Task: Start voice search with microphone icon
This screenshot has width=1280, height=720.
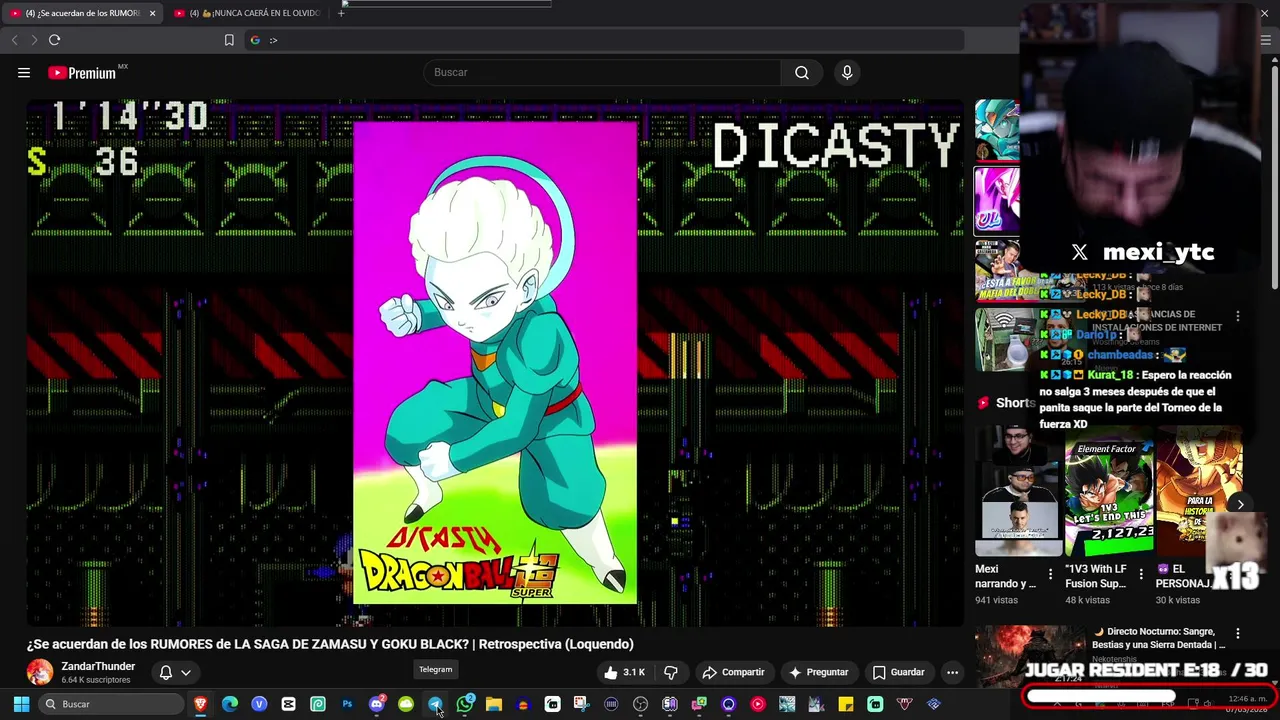Action: pyautogui.click(x=847, y=72)
